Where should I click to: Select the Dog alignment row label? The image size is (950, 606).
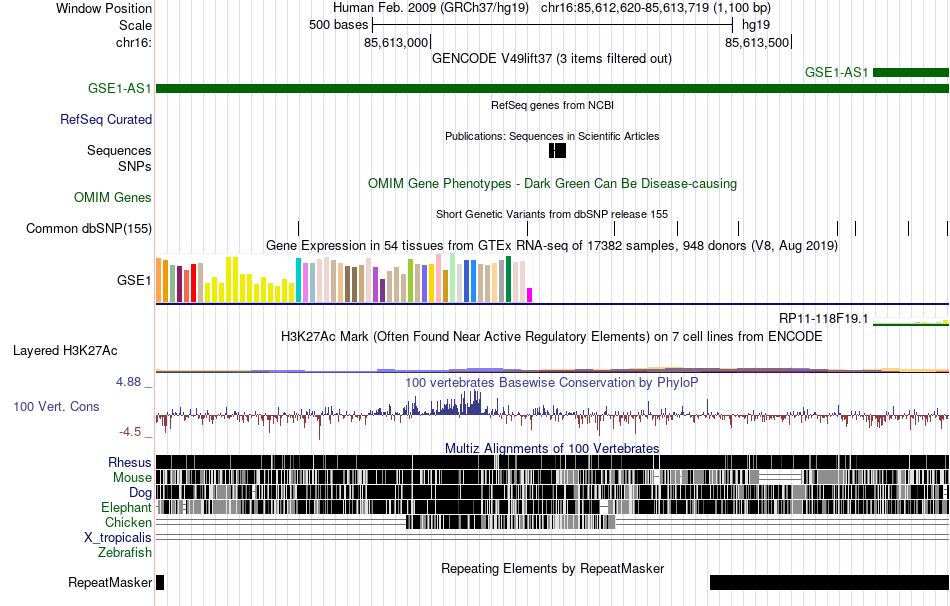(140, 493)
